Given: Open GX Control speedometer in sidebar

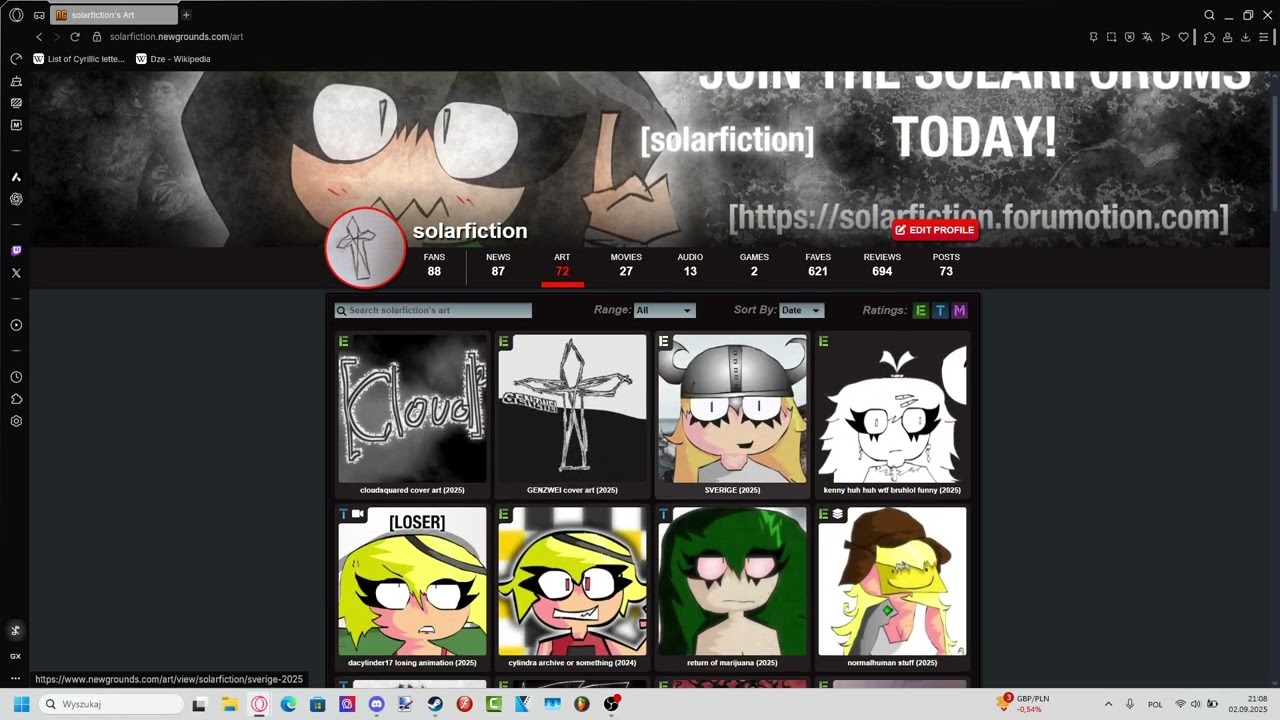Looking at the screenshot, I should (x=16, y=59).
